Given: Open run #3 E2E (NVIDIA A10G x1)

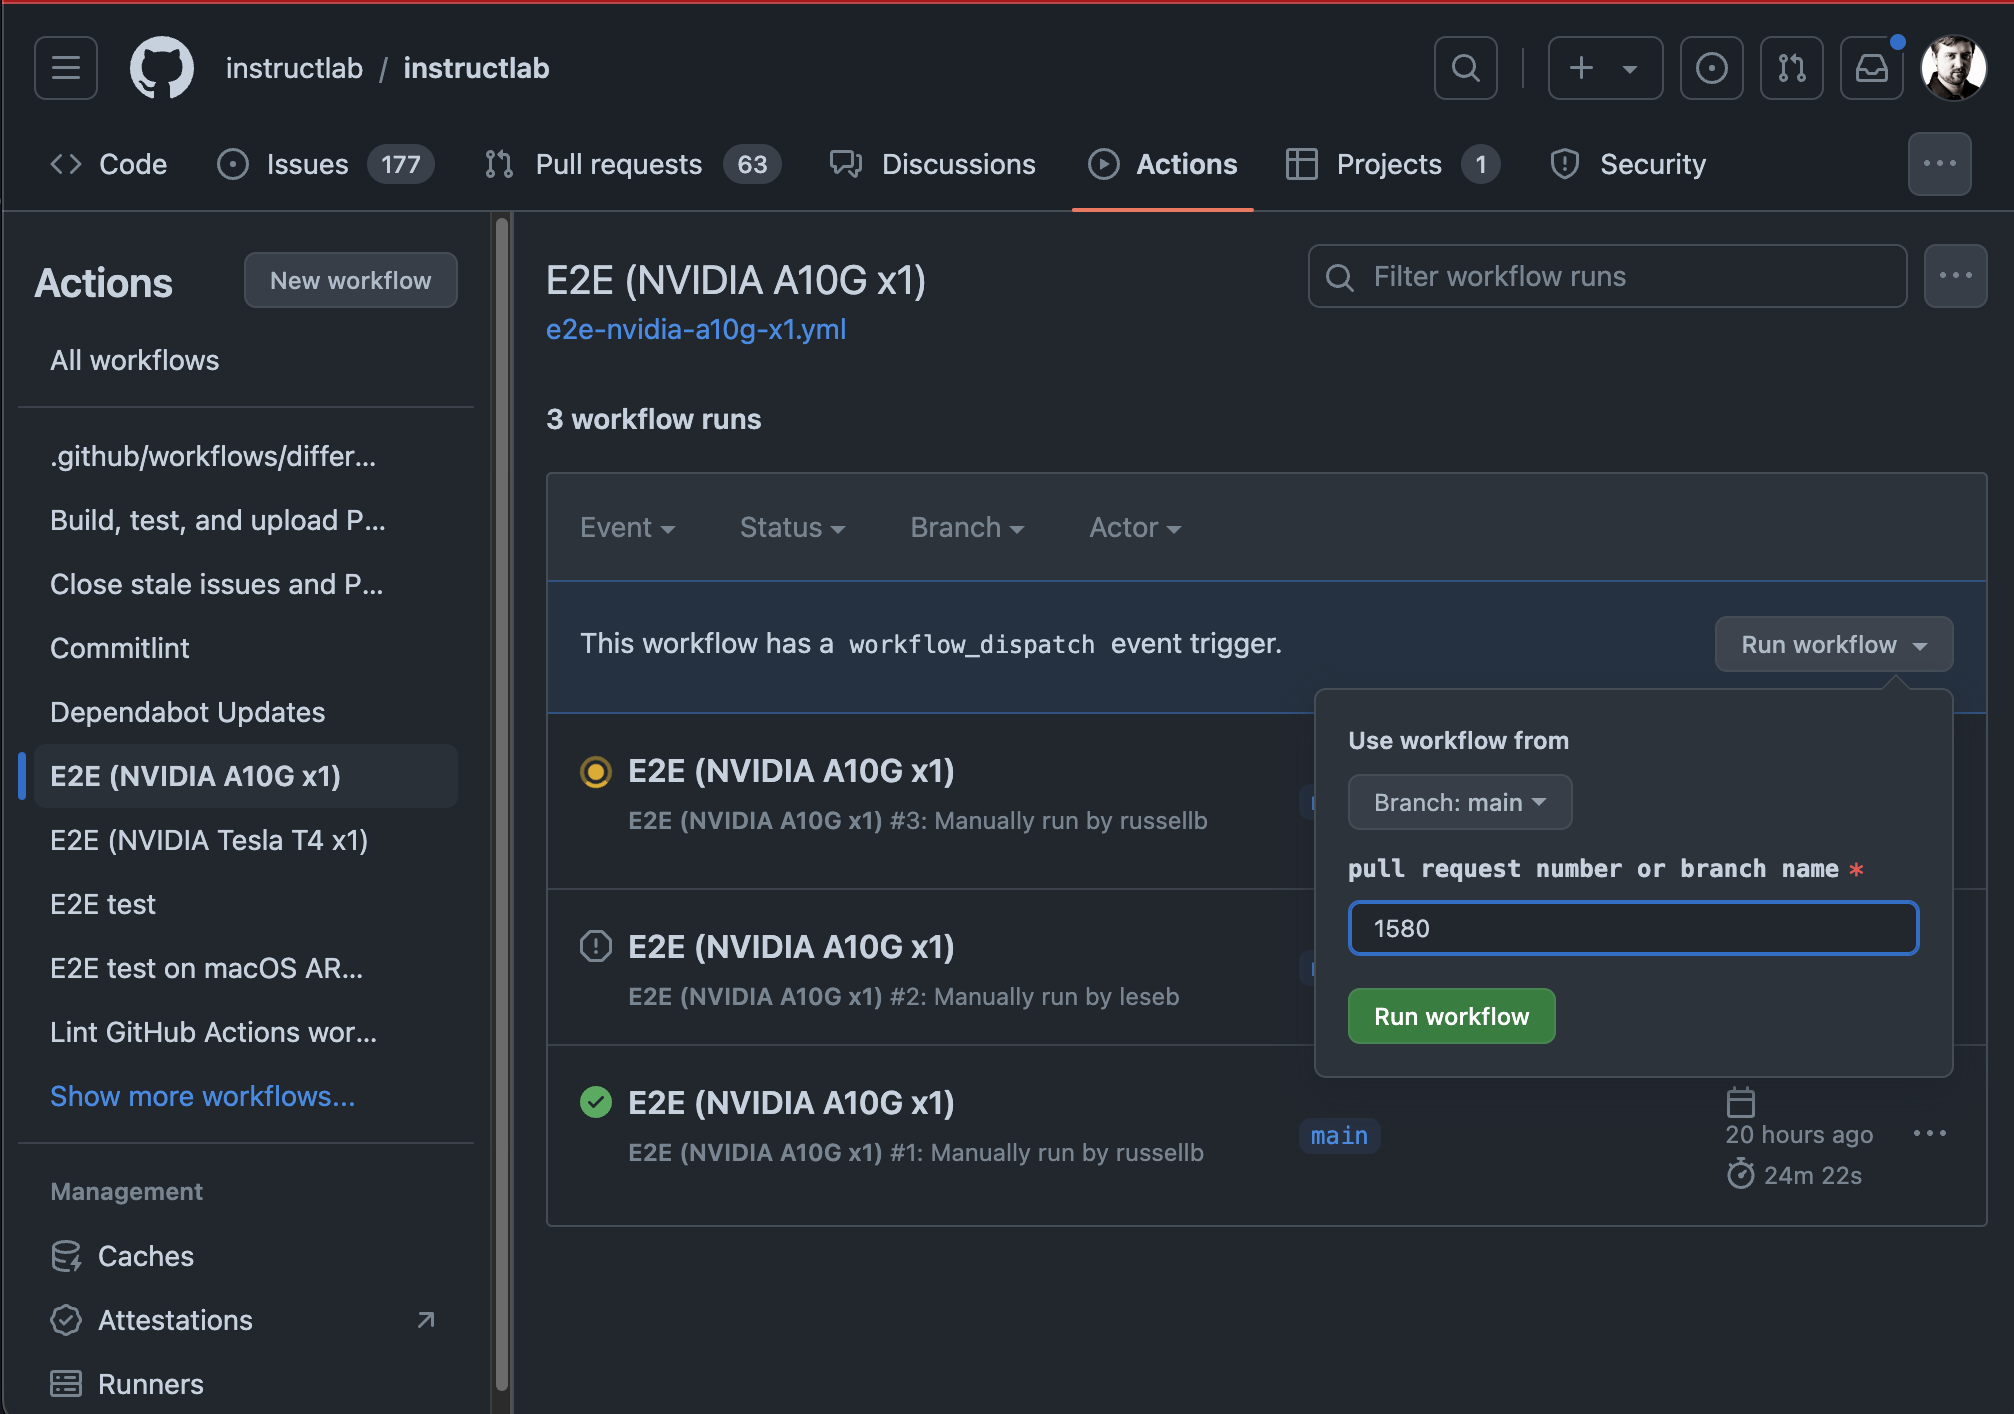Looking at the screenshot, I should (x=791, y=771).
